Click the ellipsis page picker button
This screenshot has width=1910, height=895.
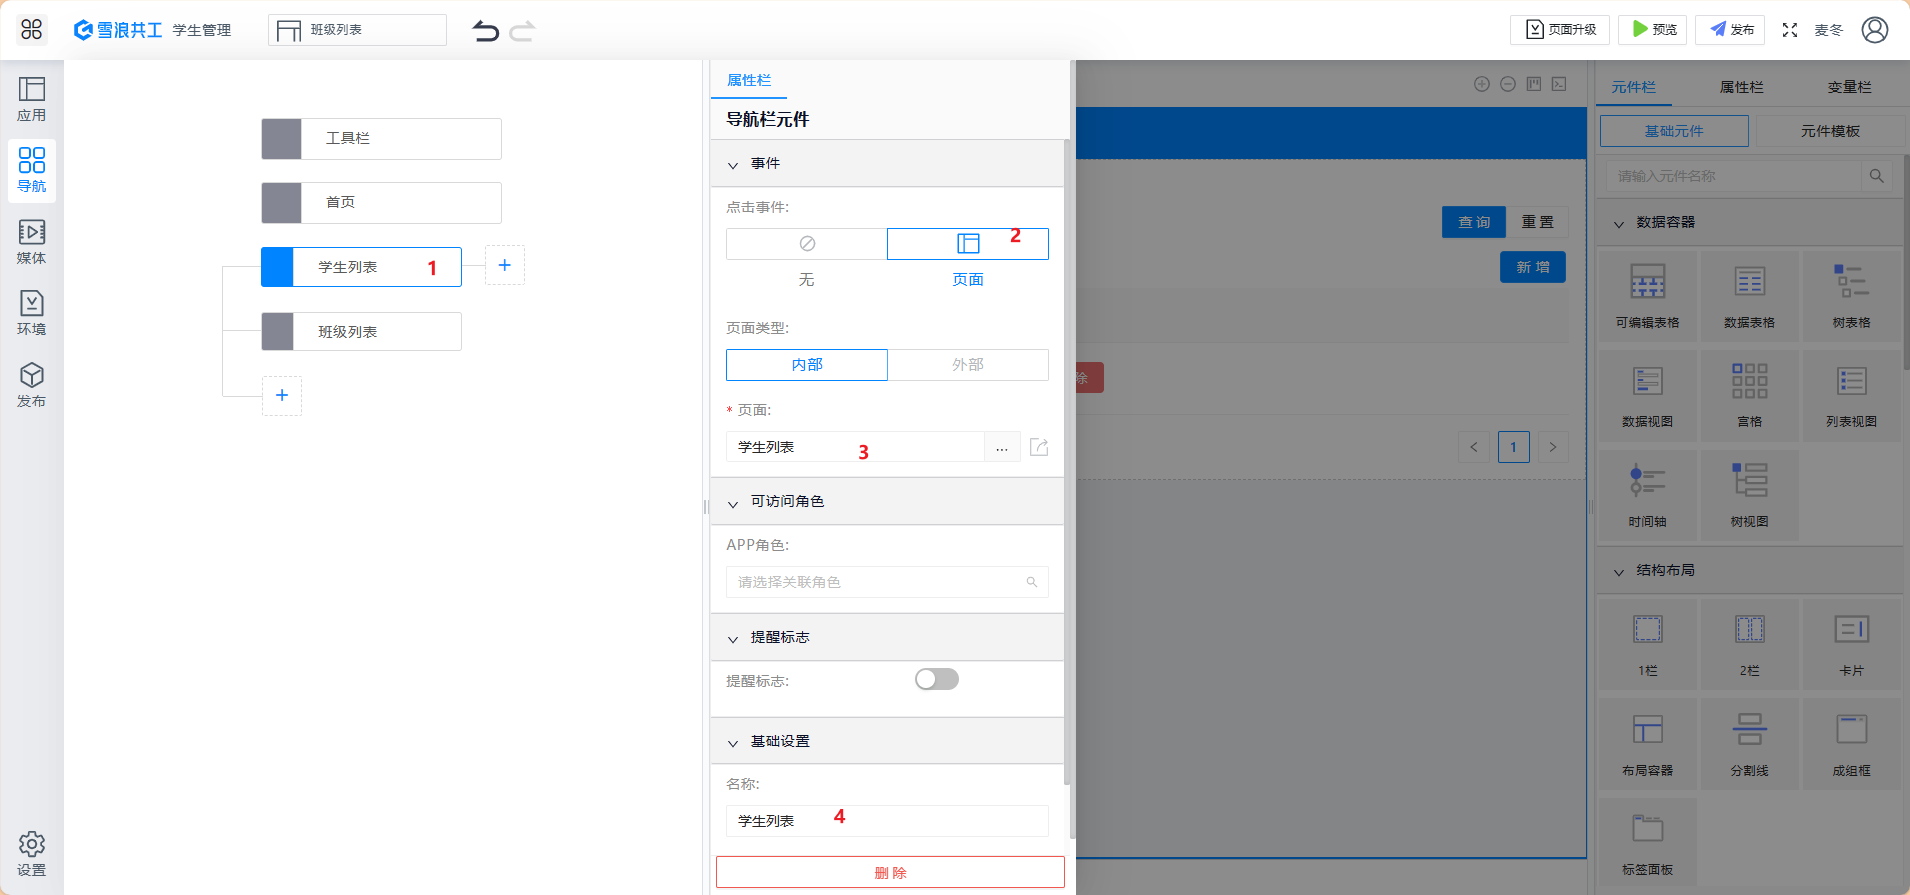[x=1002, y=447]
